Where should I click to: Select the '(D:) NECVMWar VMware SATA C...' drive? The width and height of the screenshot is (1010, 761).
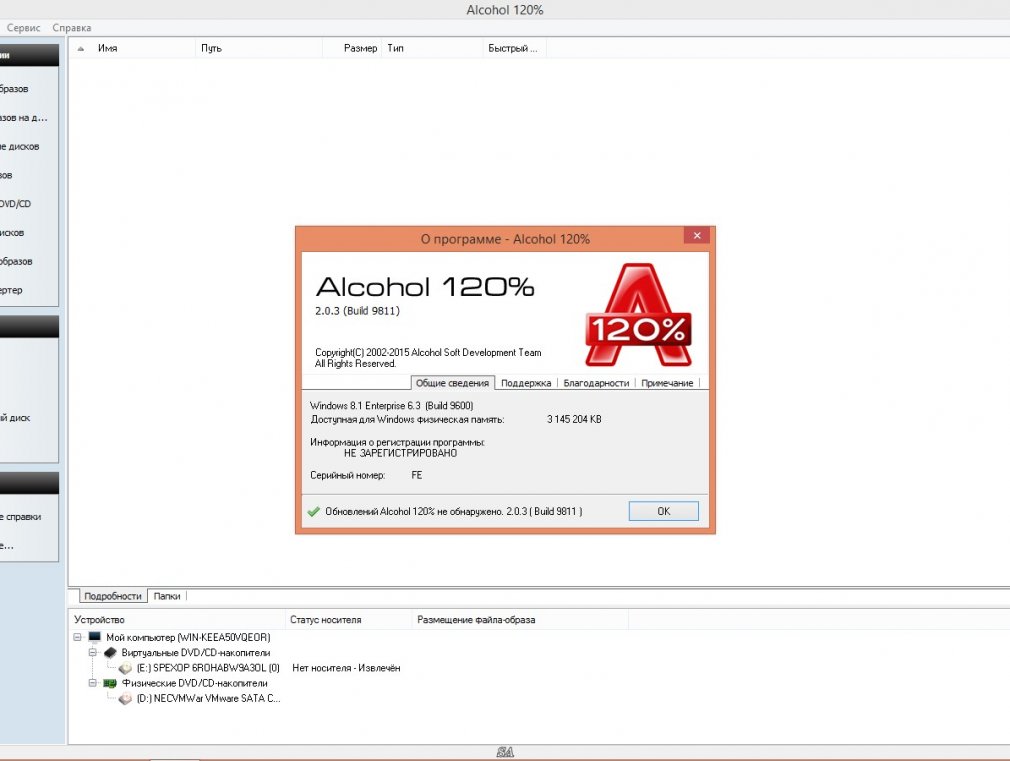(208, 698)
